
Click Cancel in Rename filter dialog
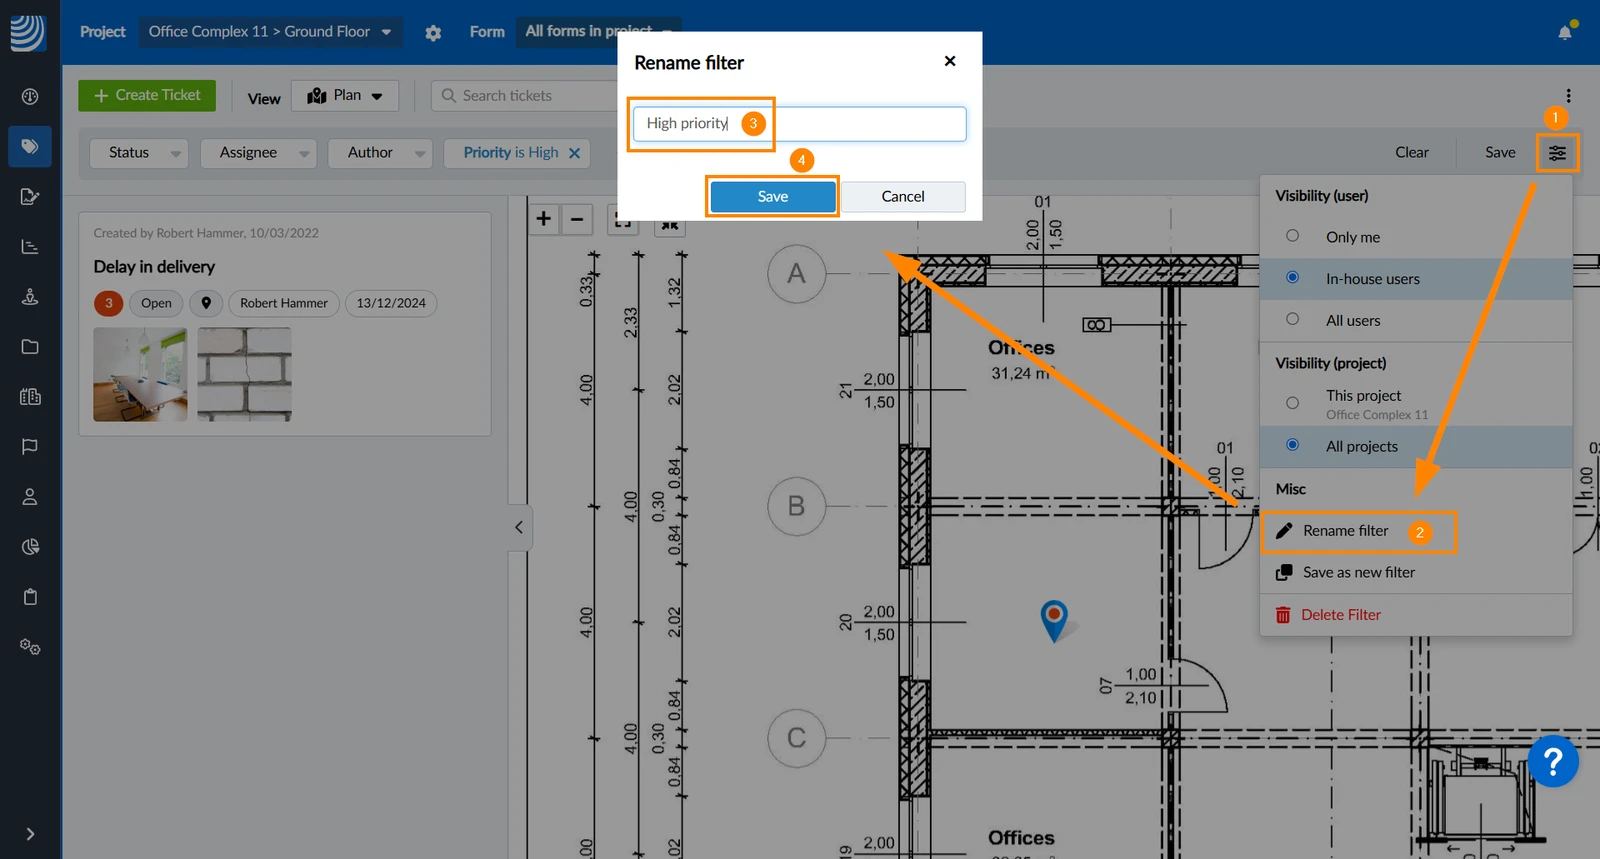point(903,197)
